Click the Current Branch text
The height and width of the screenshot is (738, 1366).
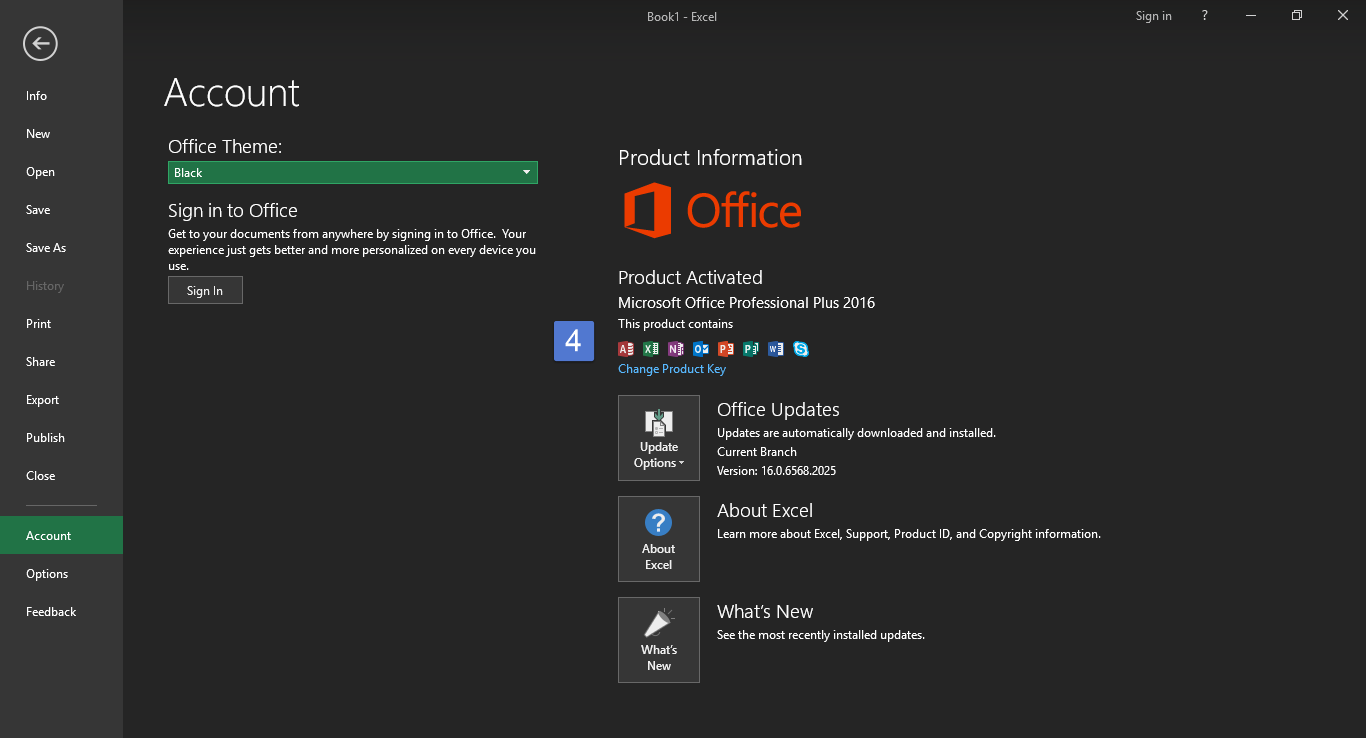[x=757, y=452]
